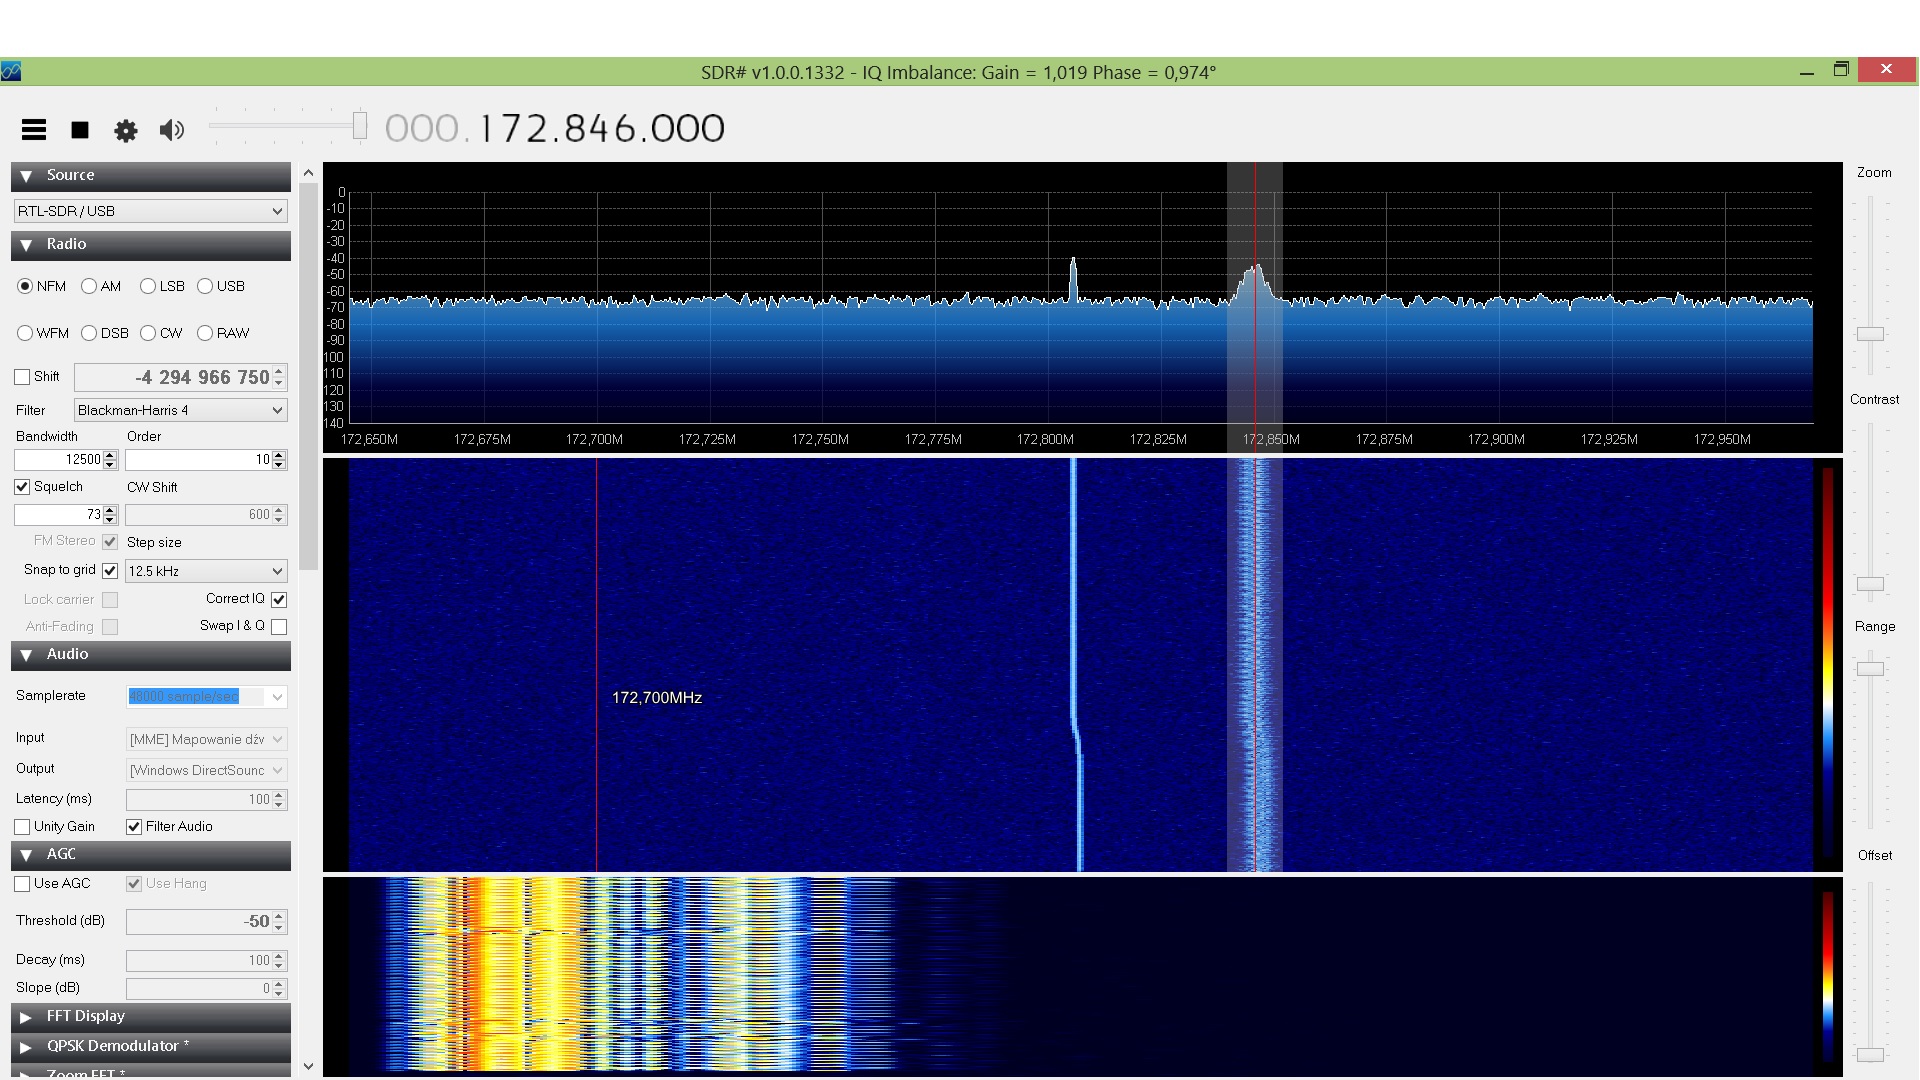
Task: Click the left panel scrollbar up arrow
Action: 308,173
